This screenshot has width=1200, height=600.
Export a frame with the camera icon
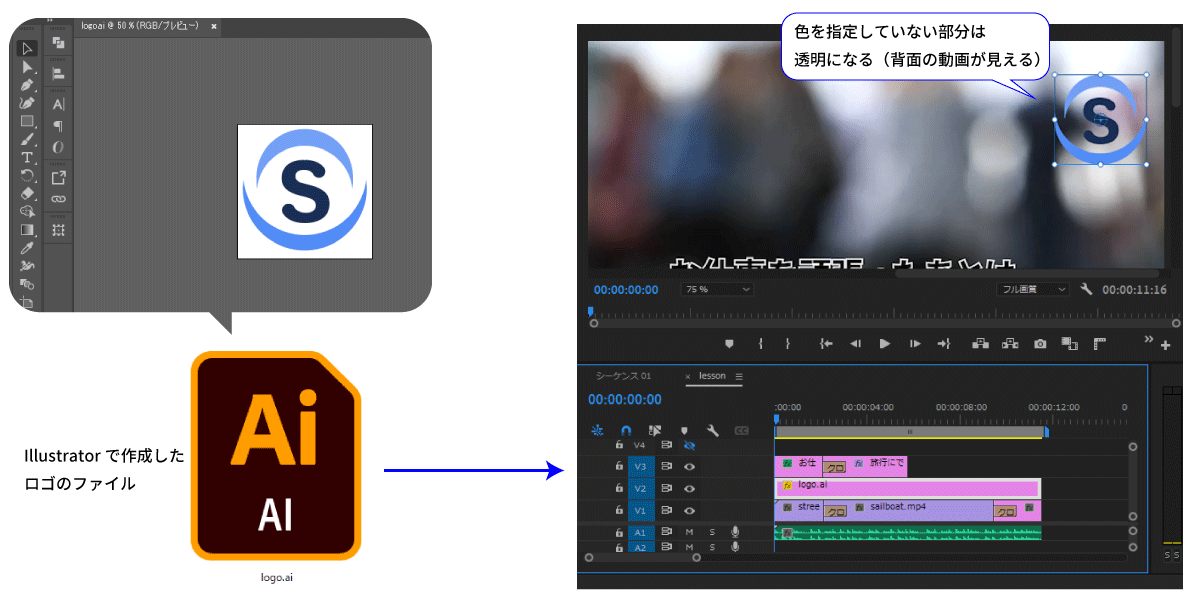click(1040, 343)
